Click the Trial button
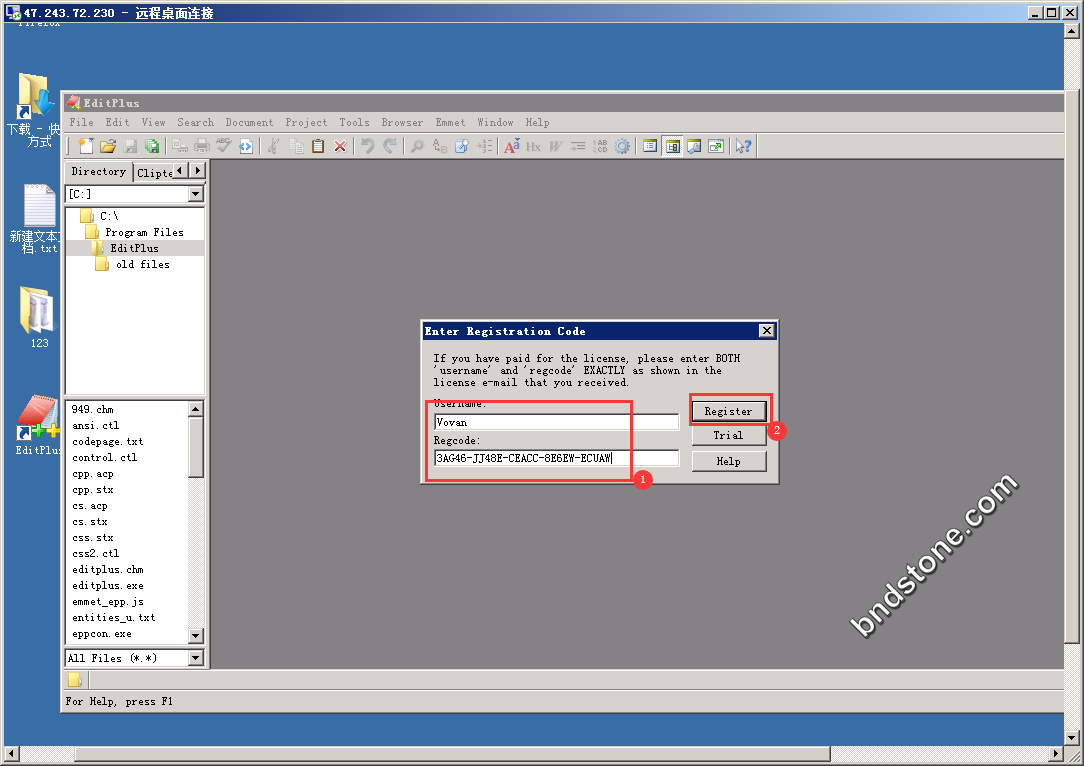 728,435
